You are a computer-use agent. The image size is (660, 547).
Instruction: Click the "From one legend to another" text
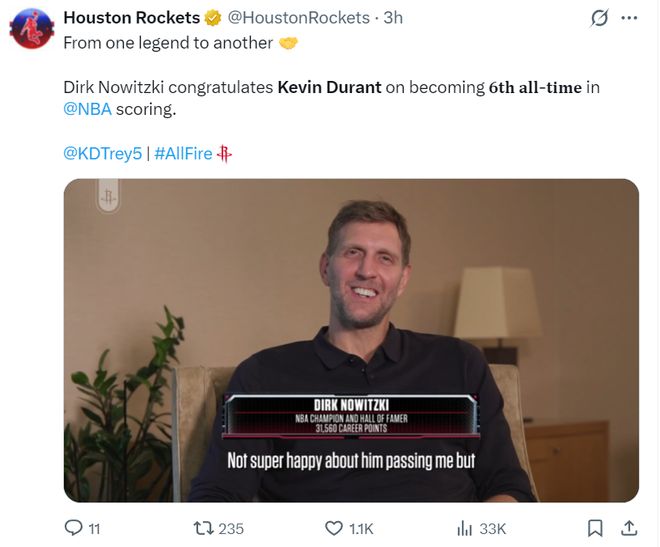[x=168, y=43]
